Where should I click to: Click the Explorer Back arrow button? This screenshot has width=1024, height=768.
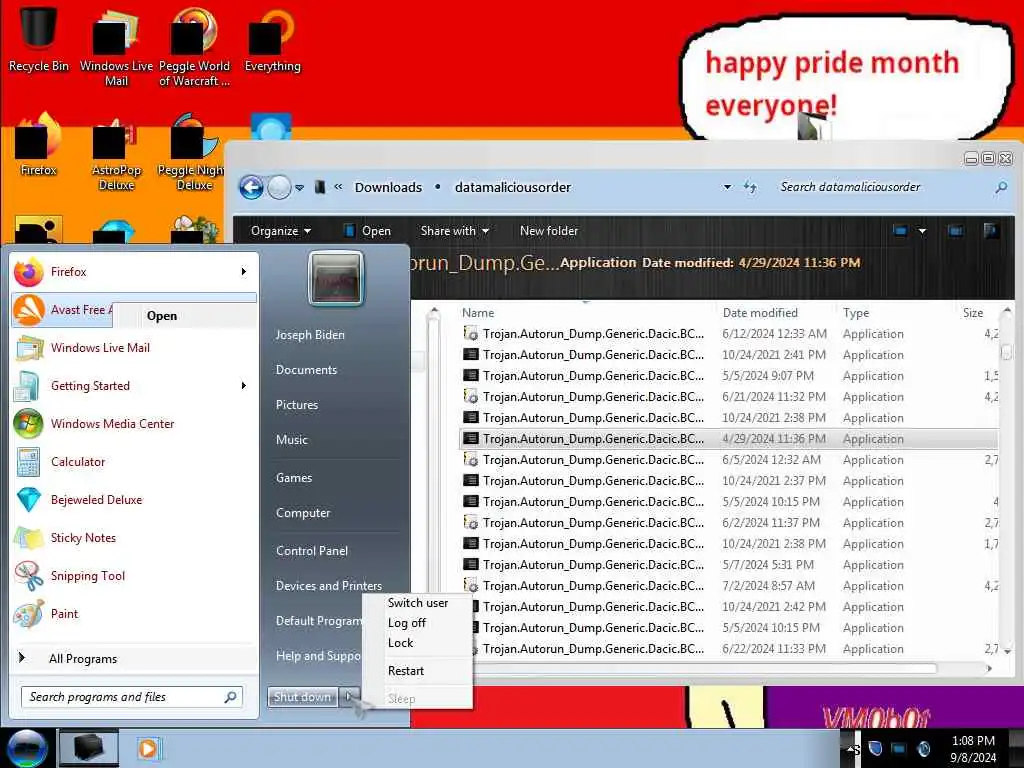click(251, 187)
